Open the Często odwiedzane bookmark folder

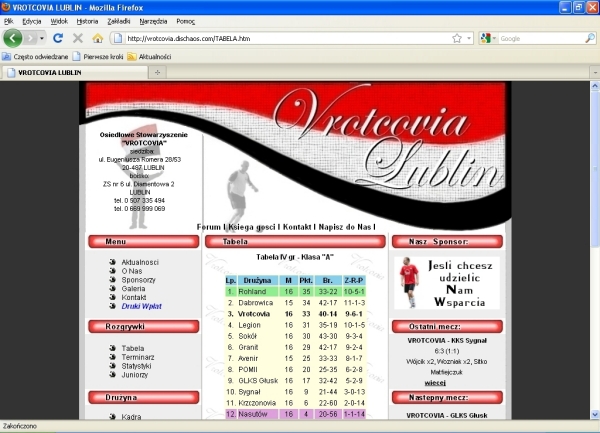(x=35, y=57)
